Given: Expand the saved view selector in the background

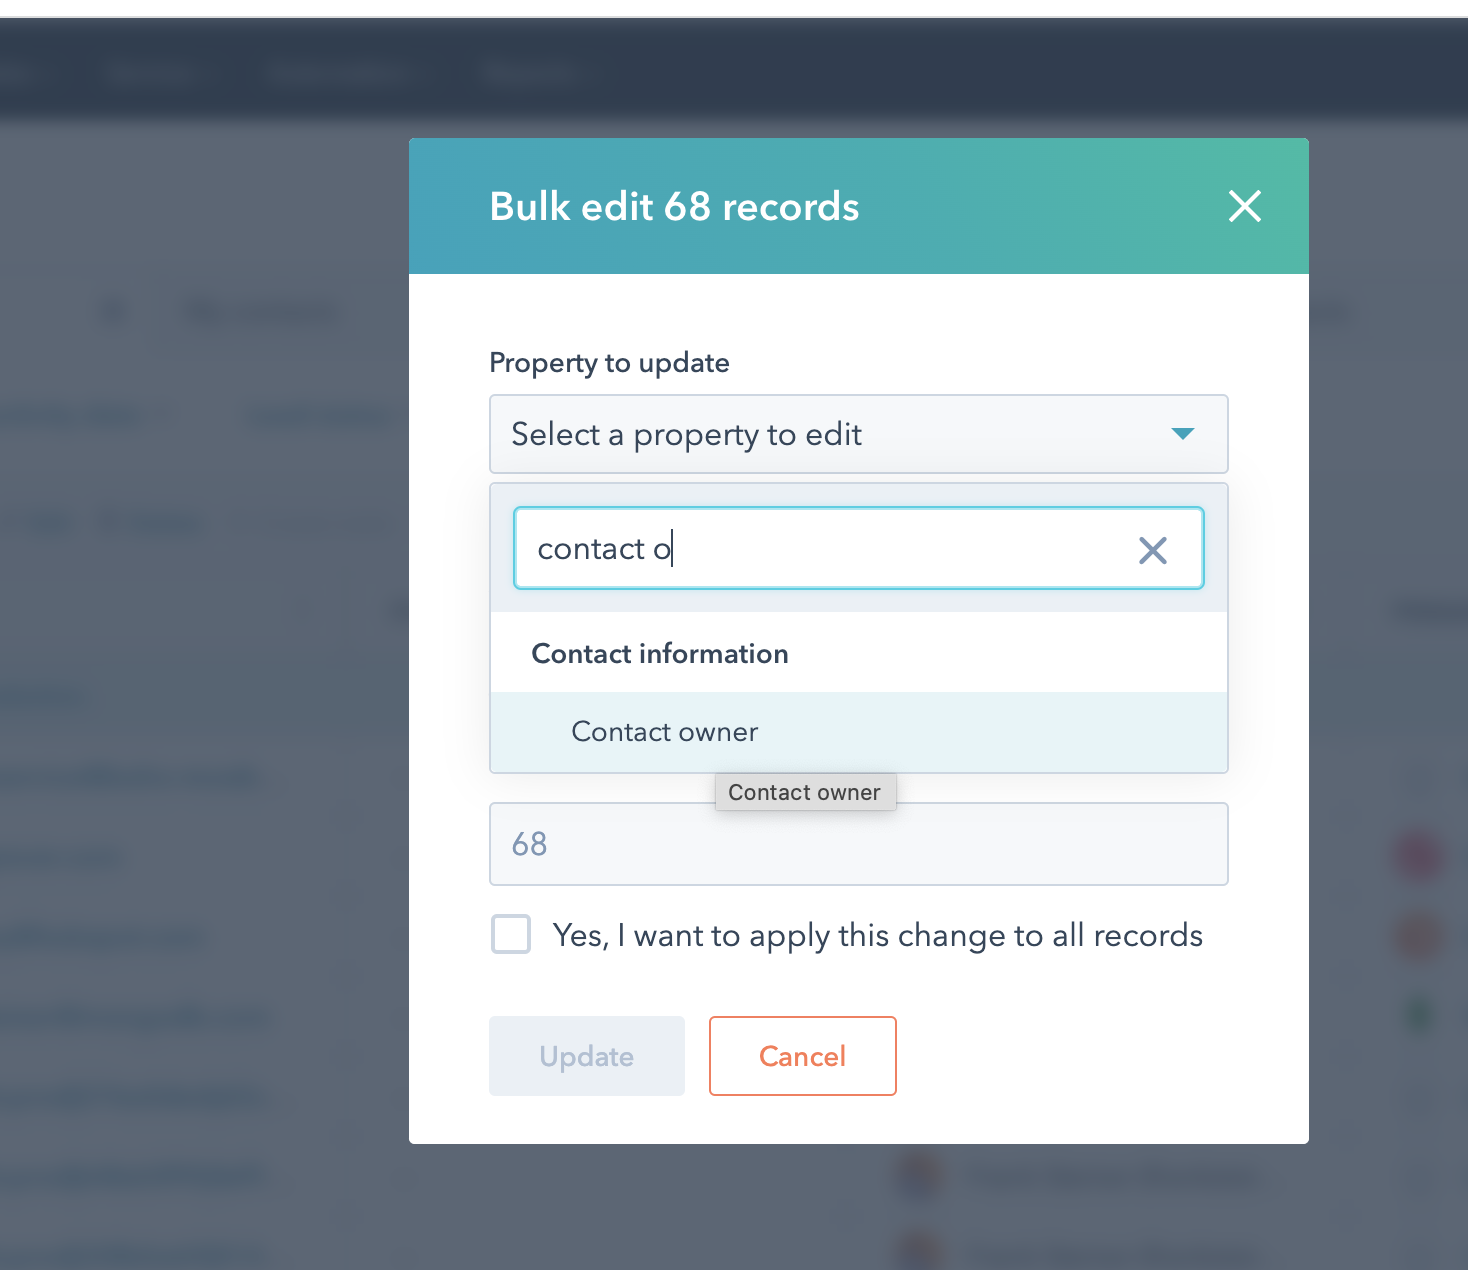Looking at the screenshot, I should coord(260,311).
